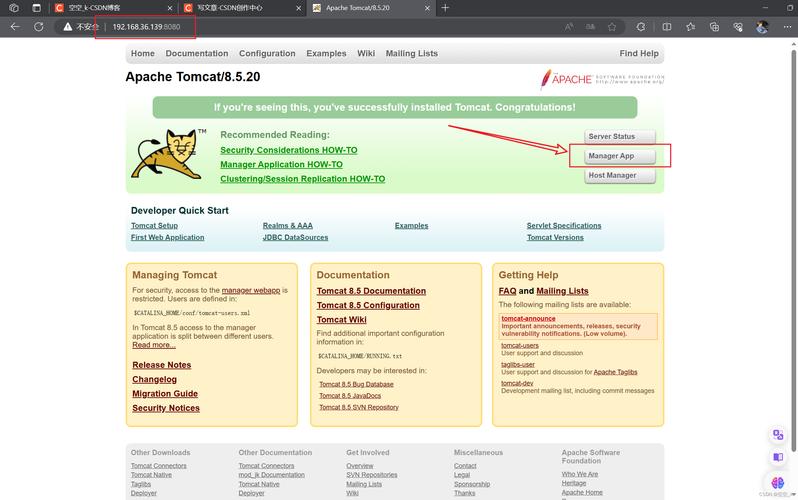
Task: Open Examples in Tomcat navigation bar
Action: (326, 53)
